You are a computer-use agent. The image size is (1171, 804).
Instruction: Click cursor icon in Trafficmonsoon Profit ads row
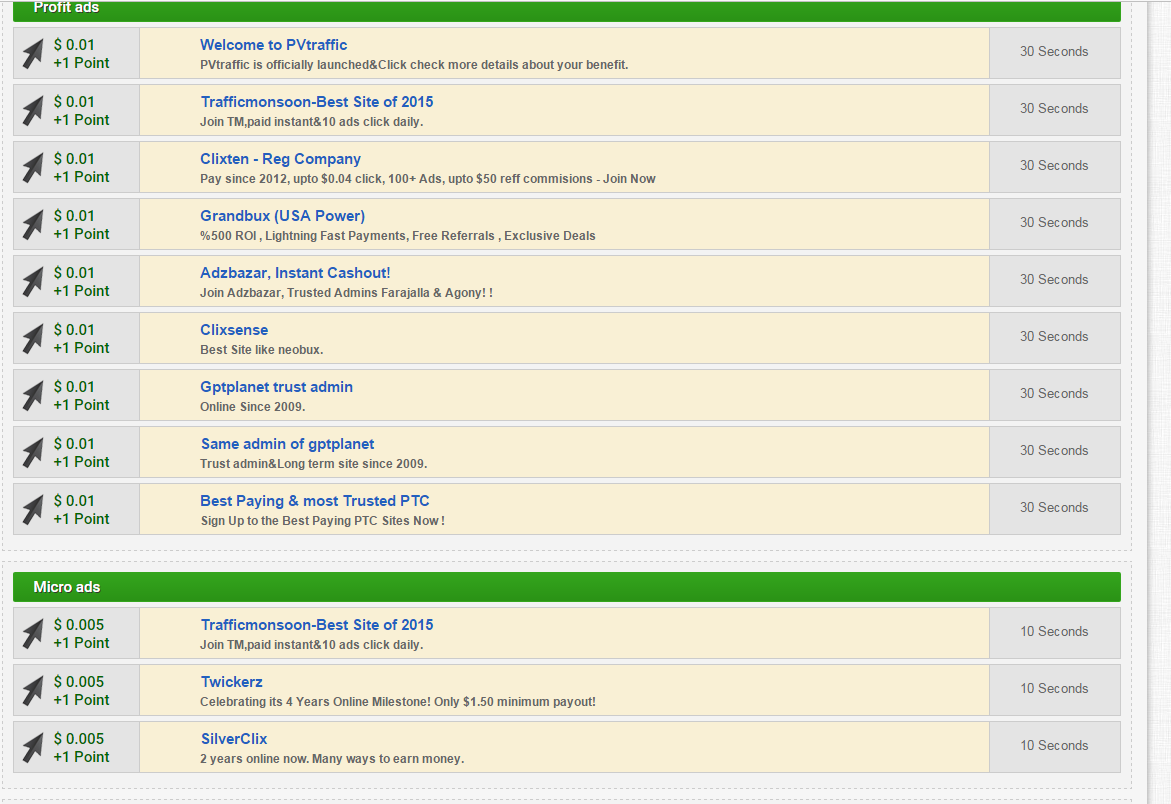tap(33, 110)
